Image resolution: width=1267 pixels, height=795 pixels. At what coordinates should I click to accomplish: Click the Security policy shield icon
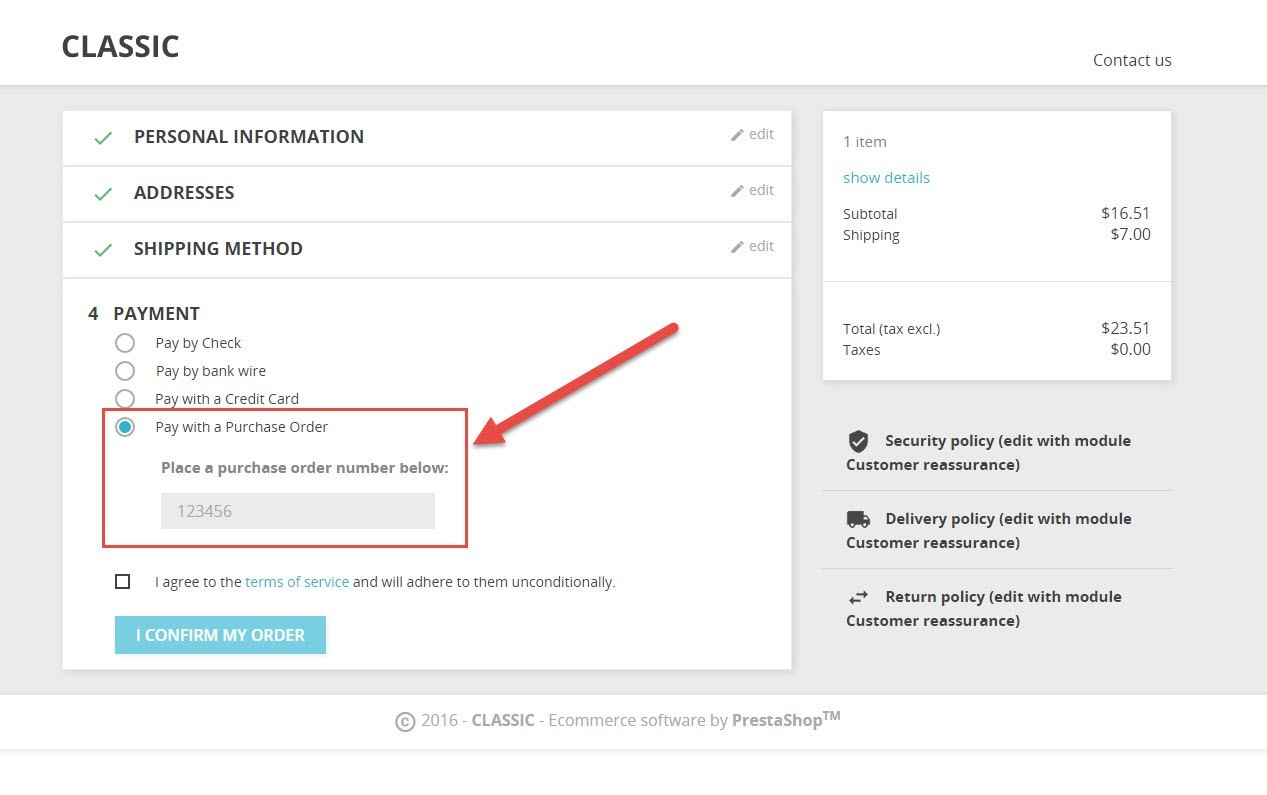(858, 441)
